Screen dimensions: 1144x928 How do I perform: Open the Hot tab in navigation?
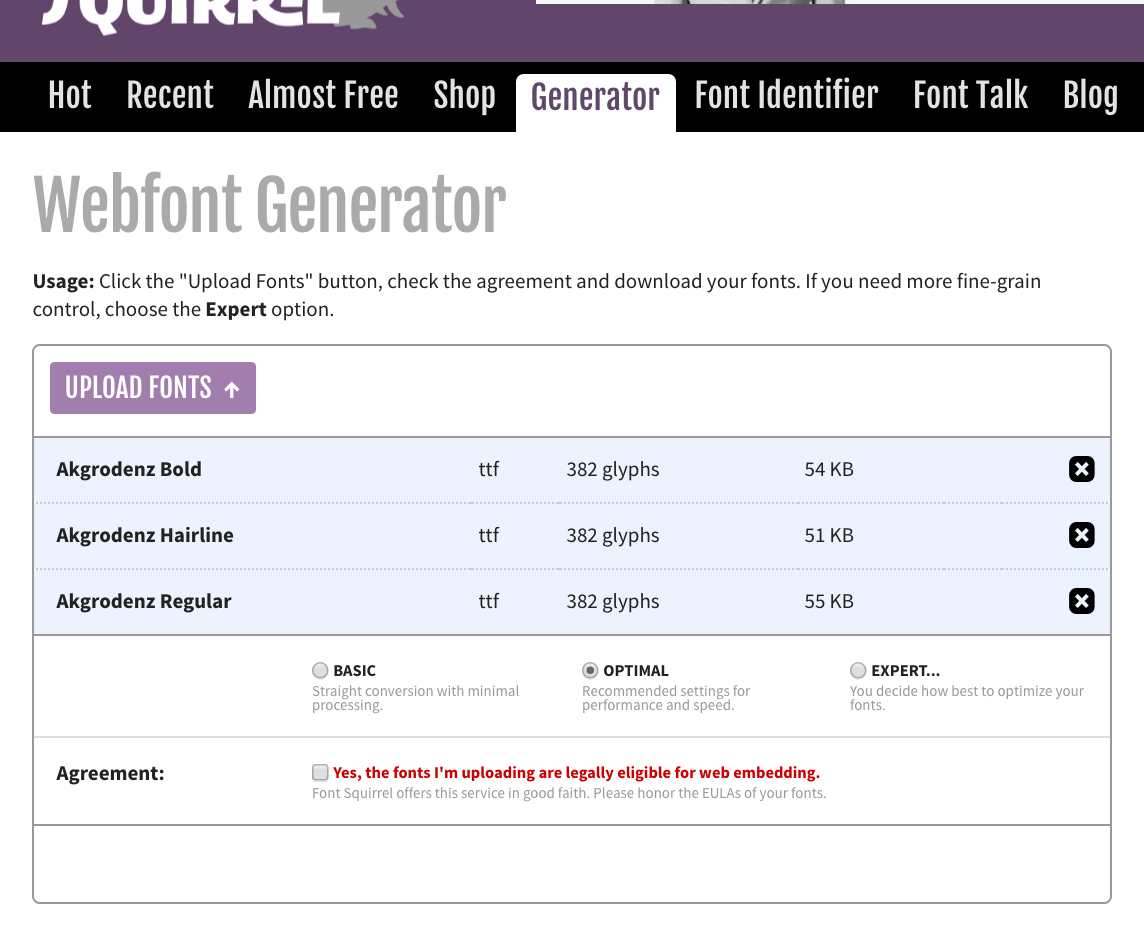pyautogui.click(x=69, y=96)
